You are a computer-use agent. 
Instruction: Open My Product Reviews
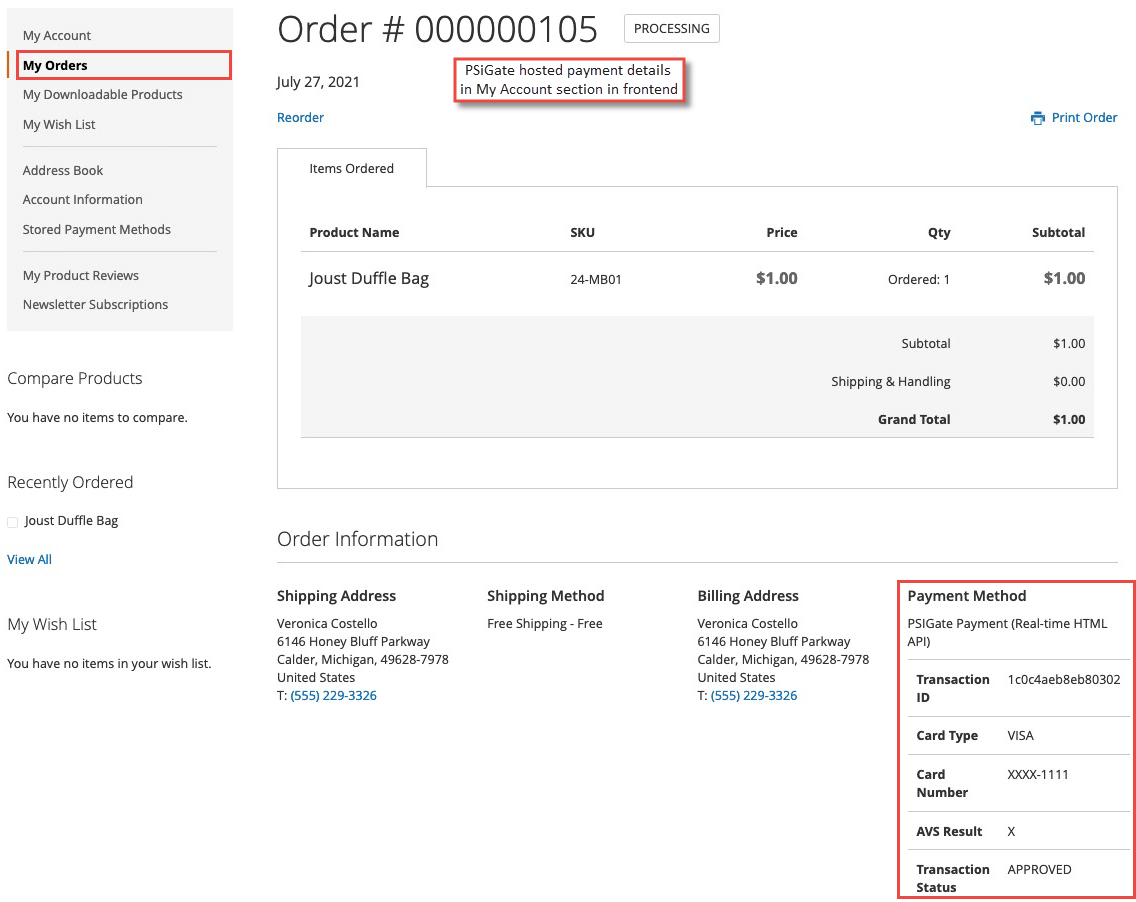[80, 275]
